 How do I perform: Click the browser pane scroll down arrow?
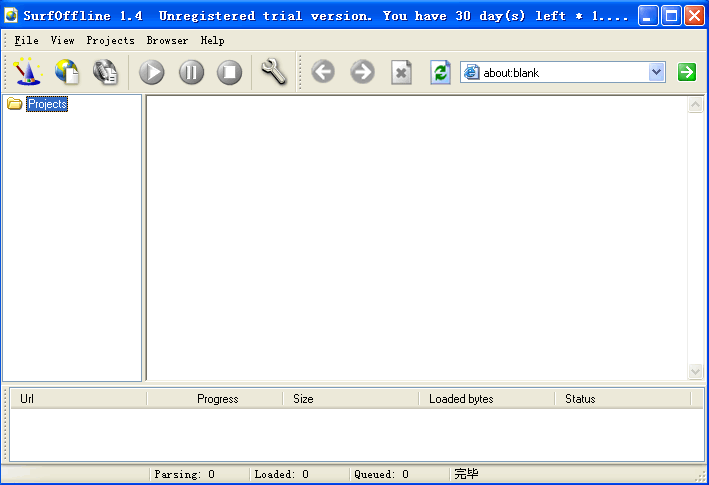[695, 372]
